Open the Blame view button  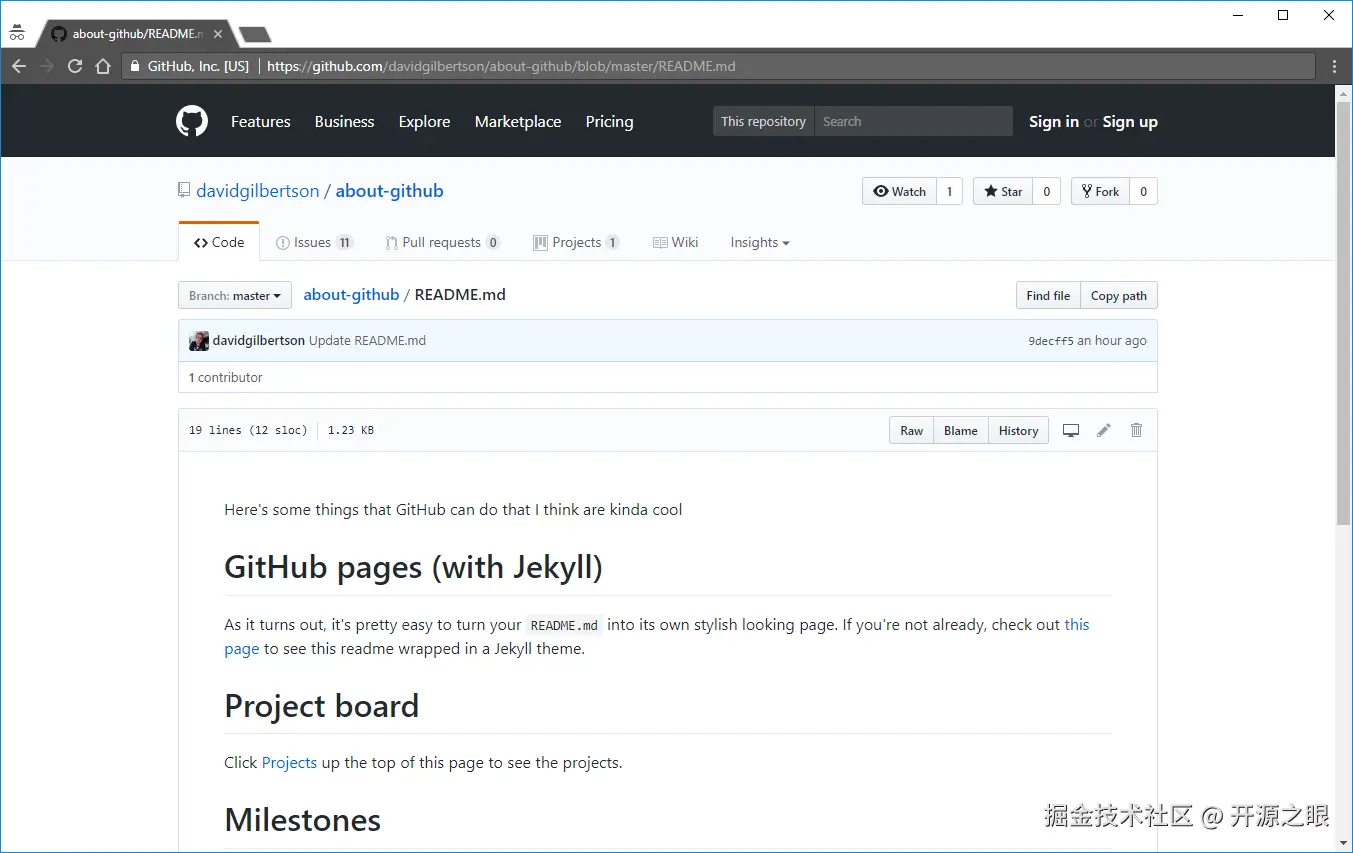pyautogui.click(x=960, y=431)
